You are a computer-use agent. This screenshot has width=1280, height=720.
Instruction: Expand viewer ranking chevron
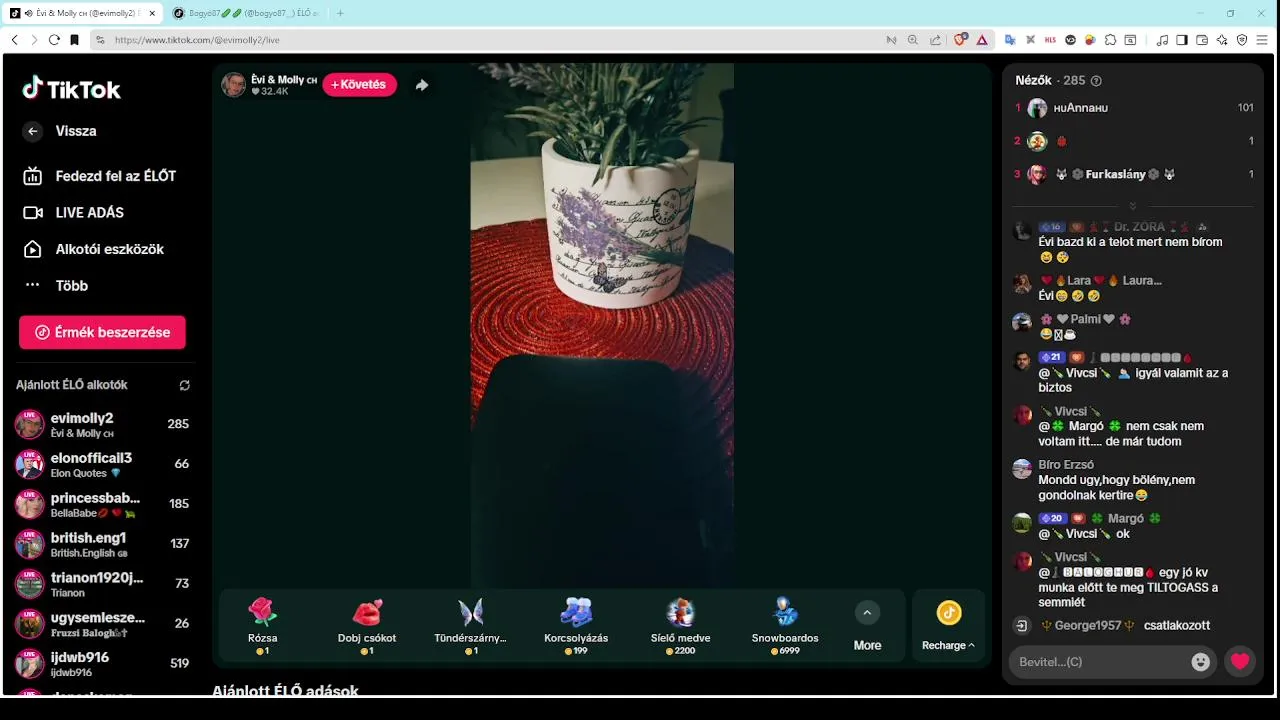pyautogui.click(x=1133, y=206)
